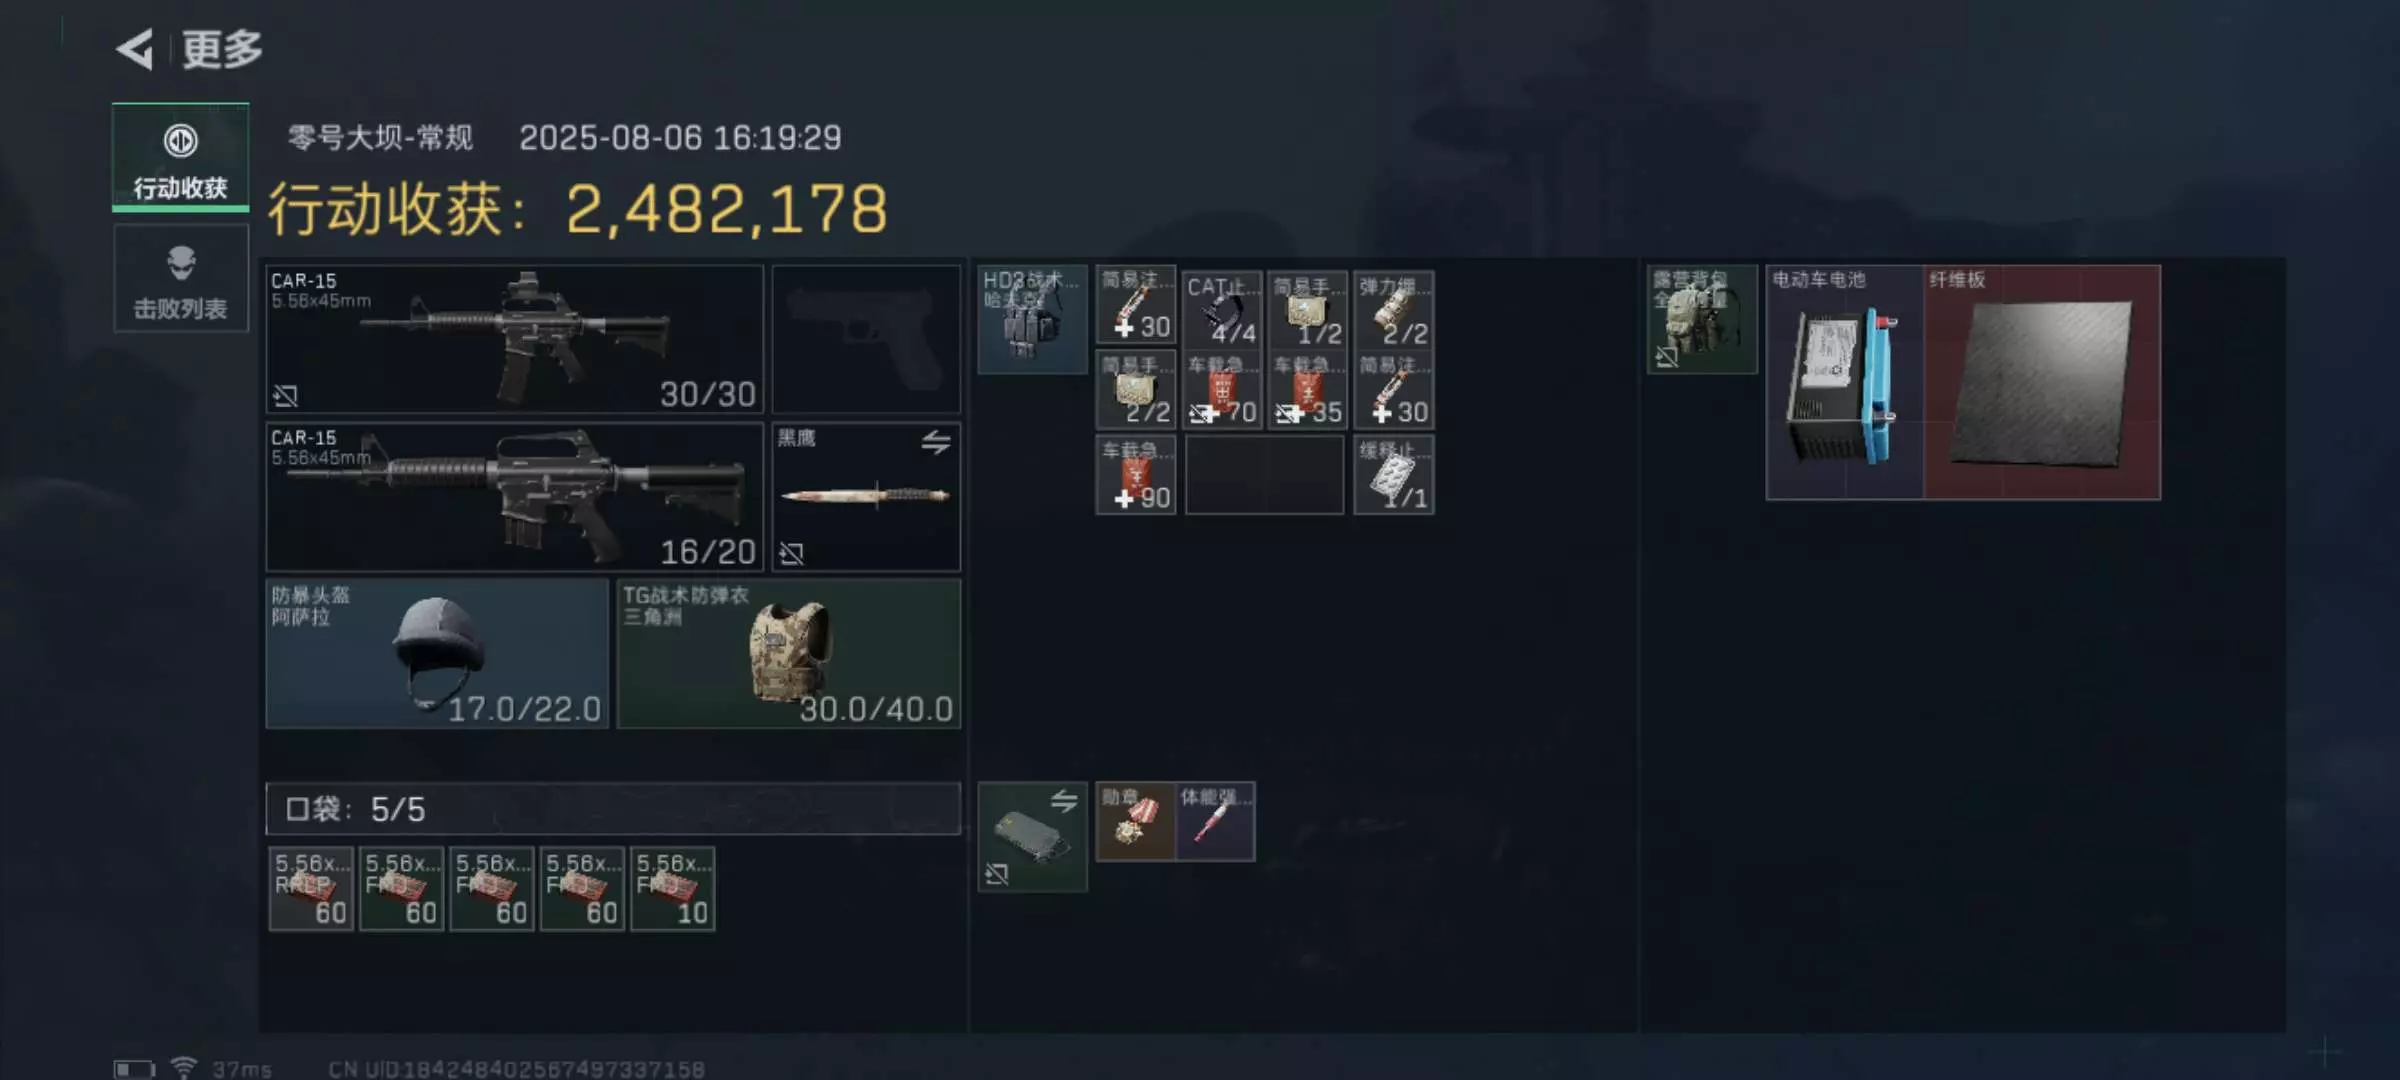This screenshot has height=1080, width=2400.
Task: Click the safe box swap arrows icon
Action: pyautogui.click(x=1064, y=800)
